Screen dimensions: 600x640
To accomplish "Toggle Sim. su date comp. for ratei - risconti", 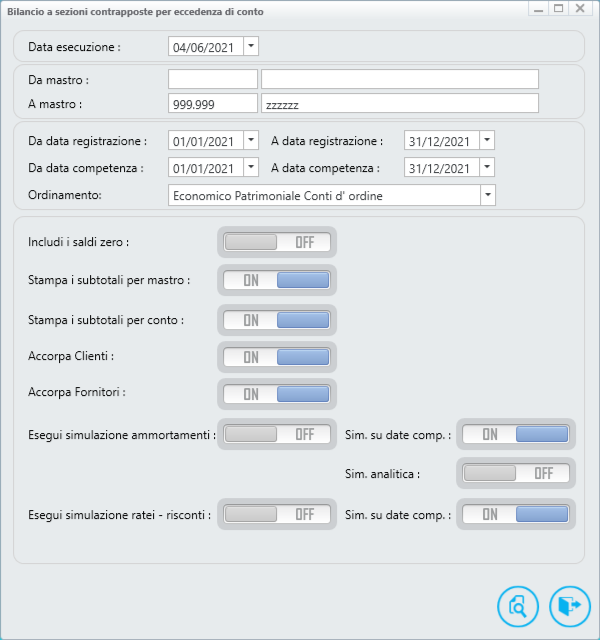I will click(x=516, y=514).
